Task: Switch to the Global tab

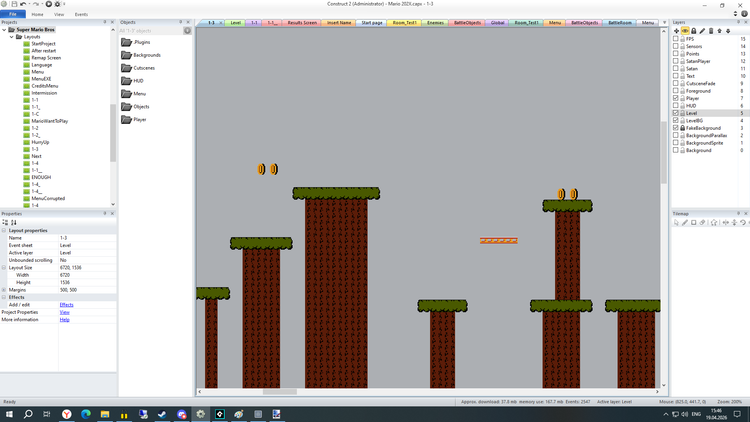Action: (x=497, y=22)
